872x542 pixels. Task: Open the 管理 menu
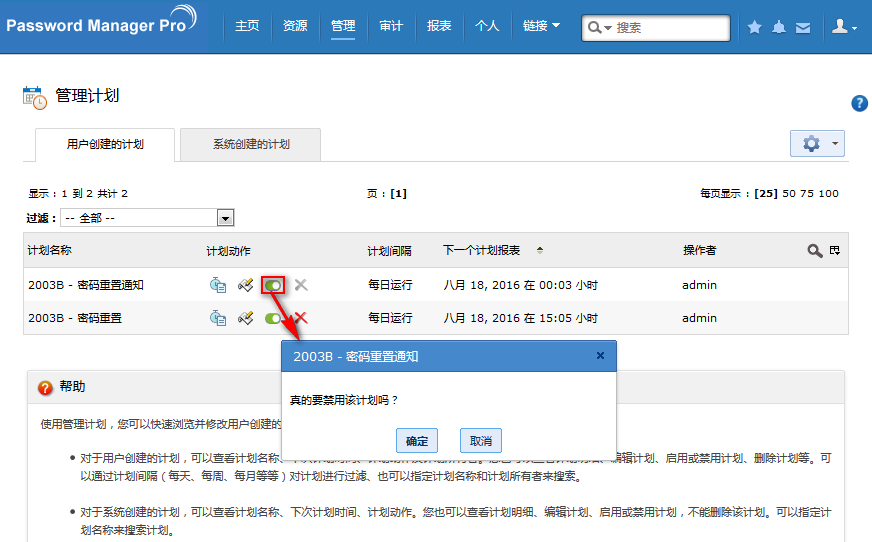[x=343, y=26]
